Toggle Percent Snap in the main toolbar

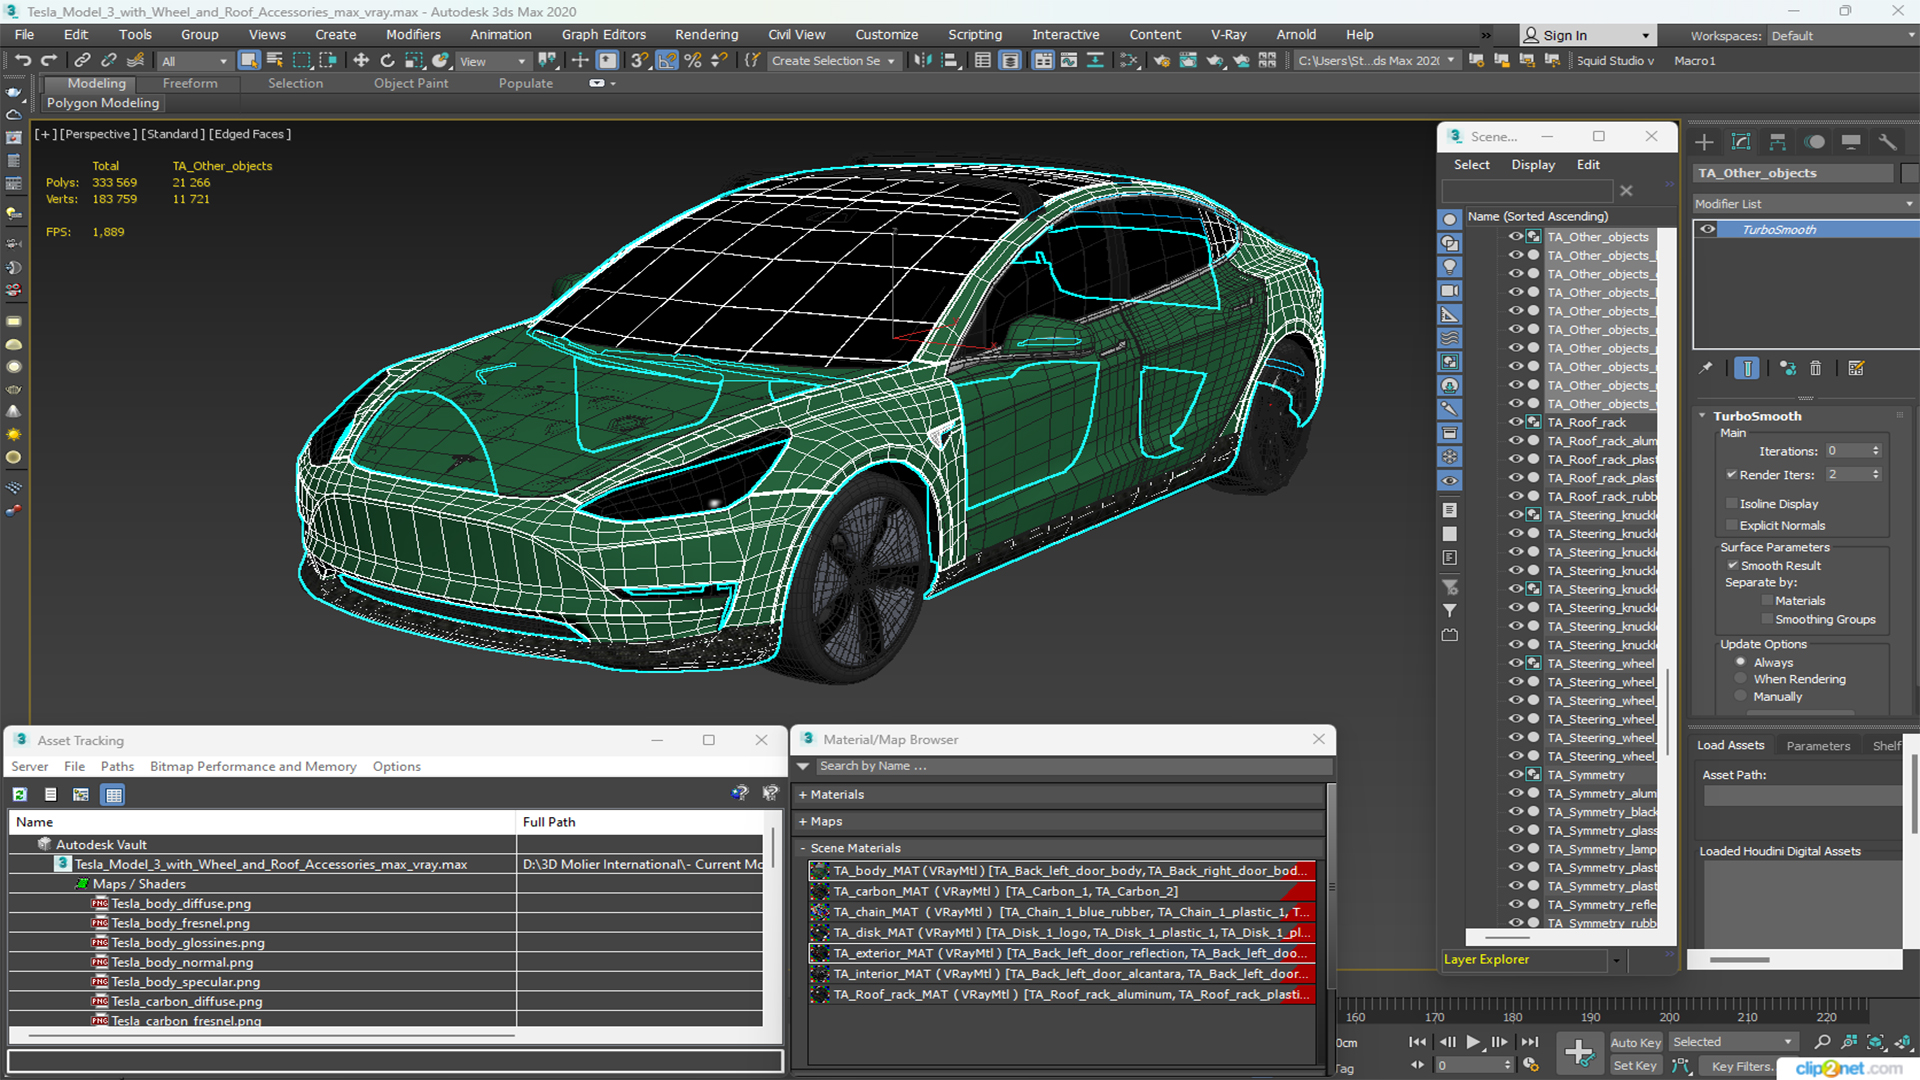coord(693,61)
